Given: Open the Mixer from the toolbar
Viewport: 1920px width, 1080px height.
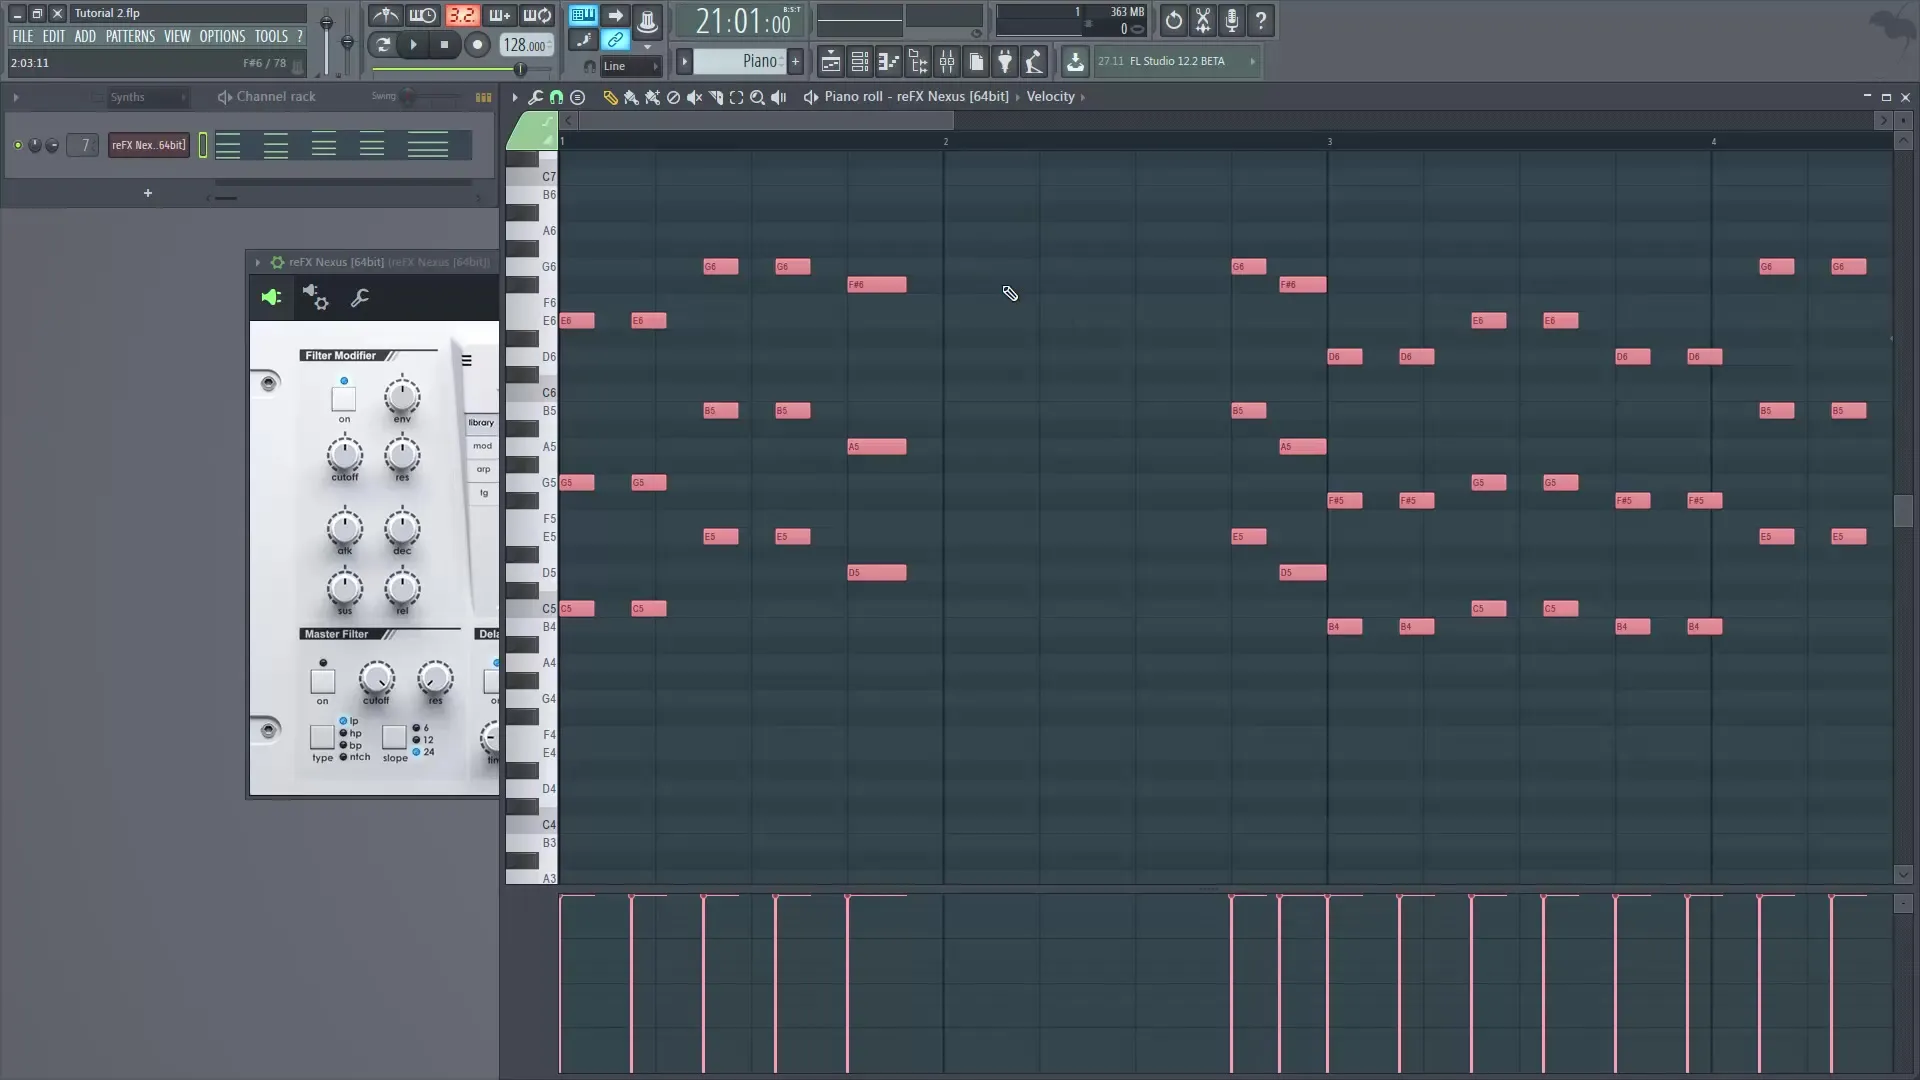Looking at the screenshot, I should (x=947, y=61).
